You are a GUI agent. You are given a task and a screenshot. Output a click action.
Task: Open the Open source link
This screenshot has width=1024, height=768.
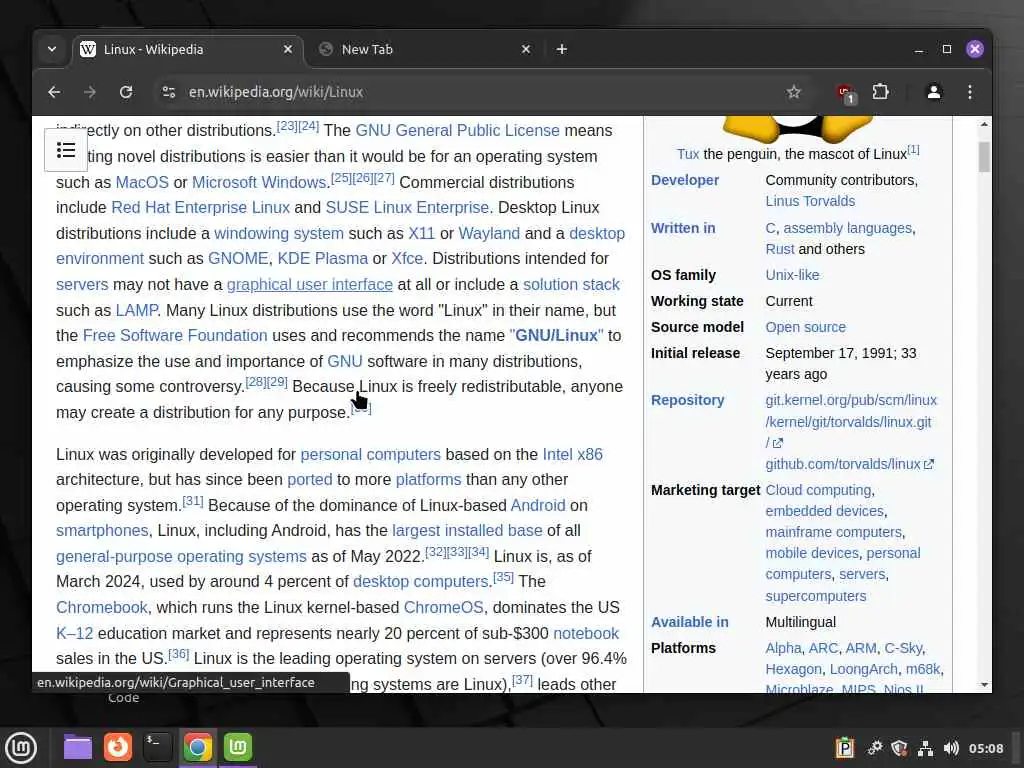[x=805, y=327]
